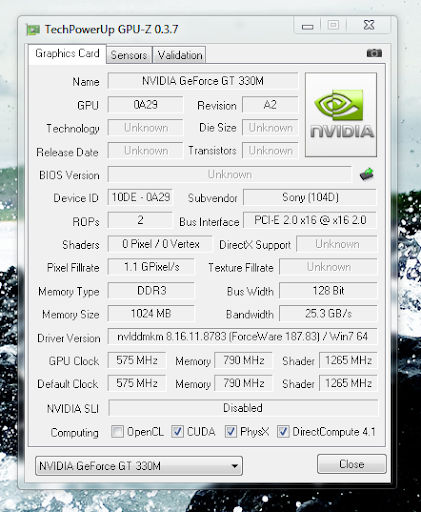Minimize the GPU-Z window

307,26
